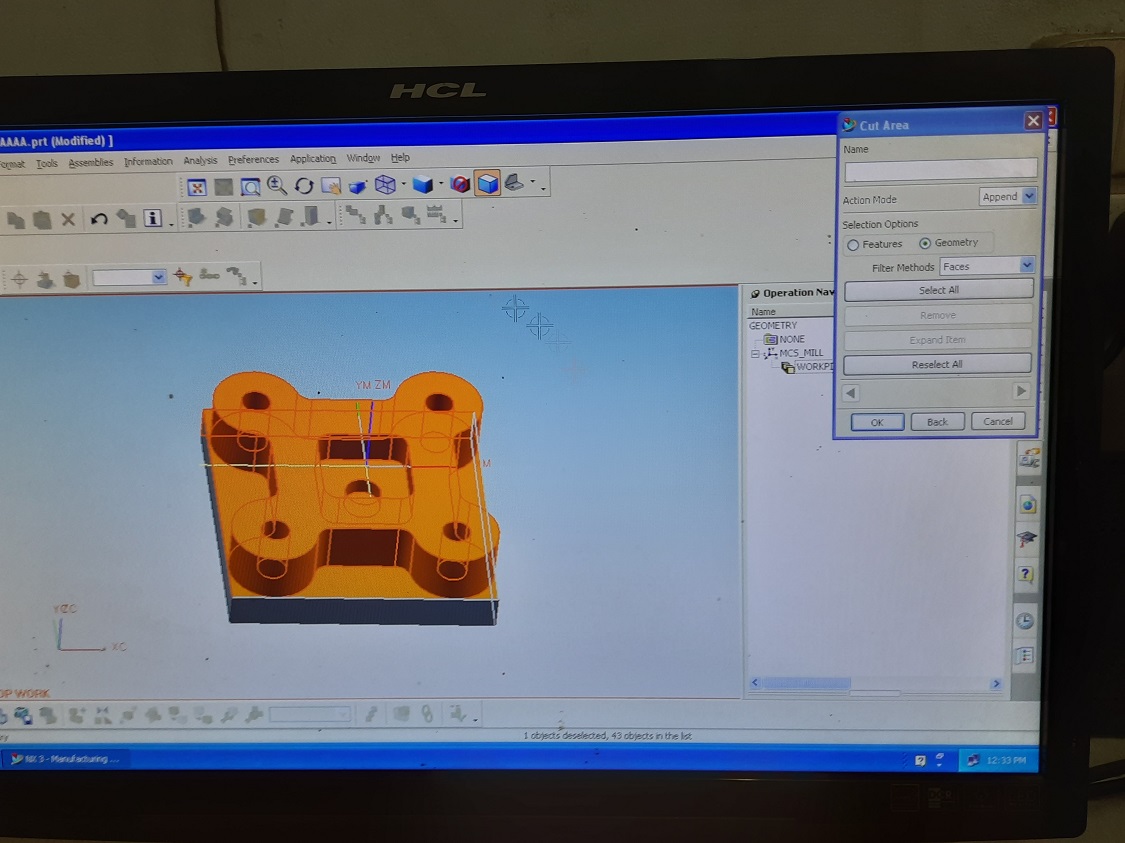1125x843 pixels.
Task: Click the NX 3 Manufacturing taskbar button
Action: click(x=65, y=759)
